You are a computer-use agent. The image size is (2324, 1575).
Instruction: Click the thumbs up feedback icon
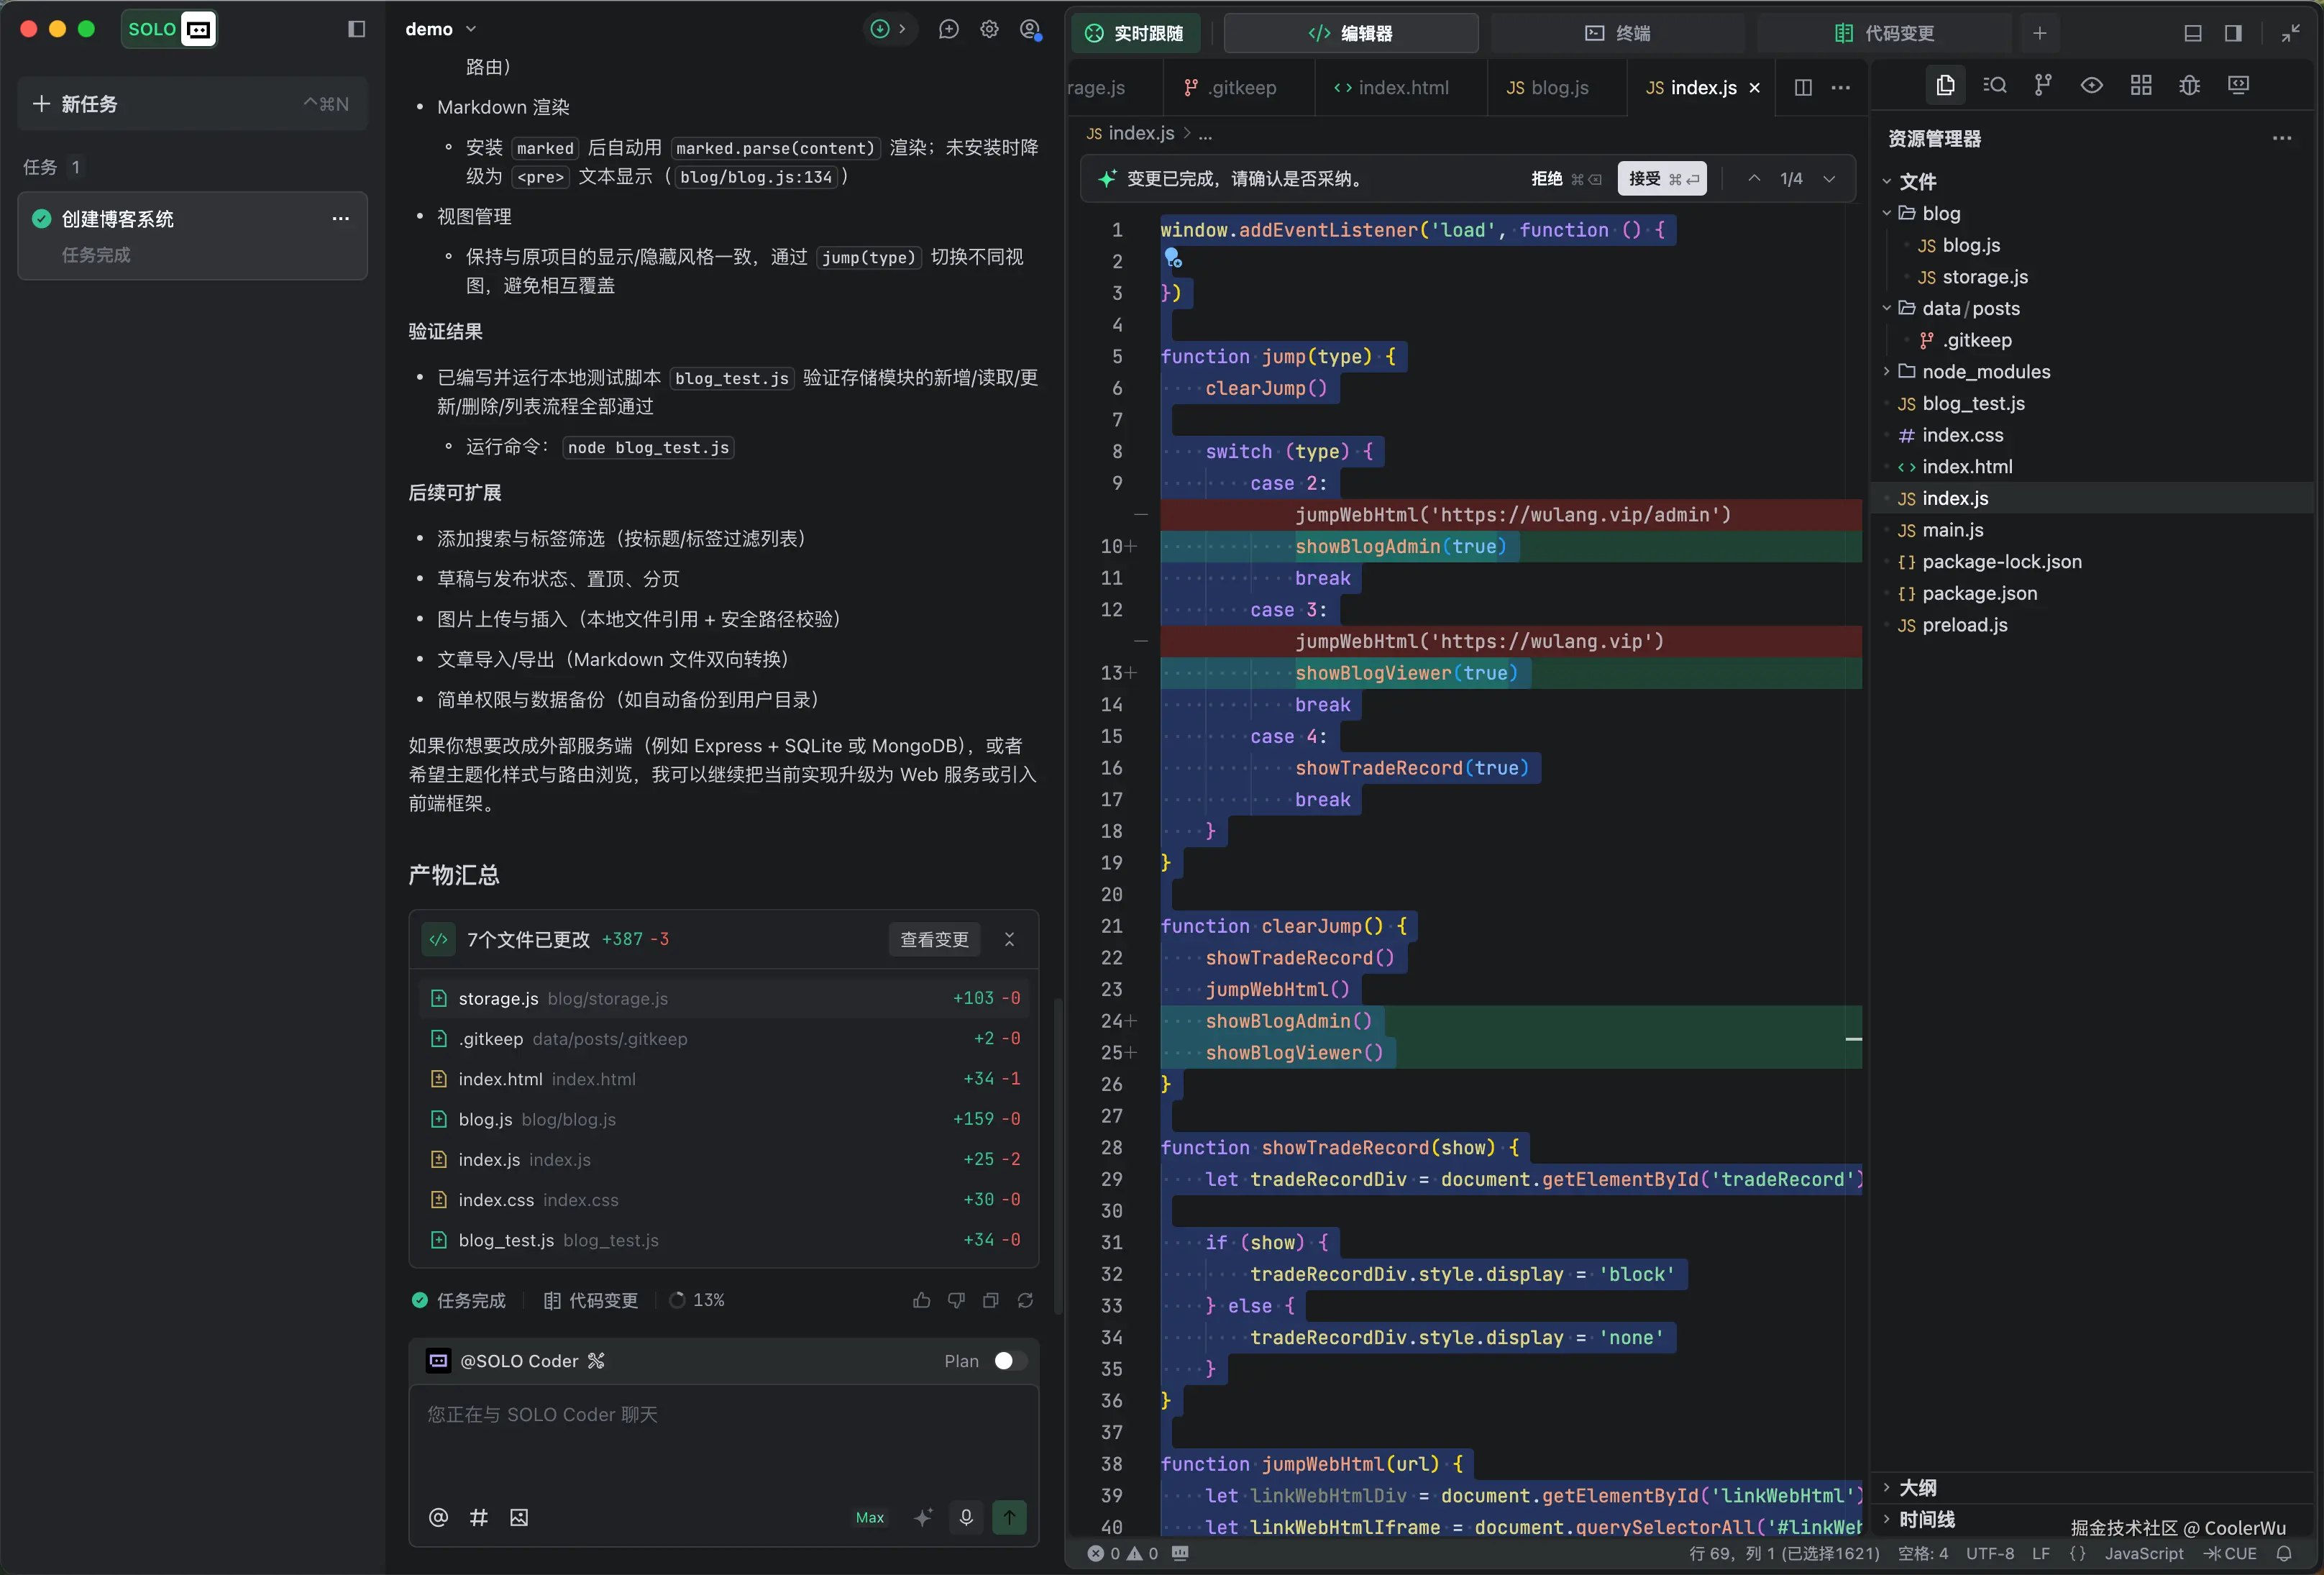[x=921, y=1300]
